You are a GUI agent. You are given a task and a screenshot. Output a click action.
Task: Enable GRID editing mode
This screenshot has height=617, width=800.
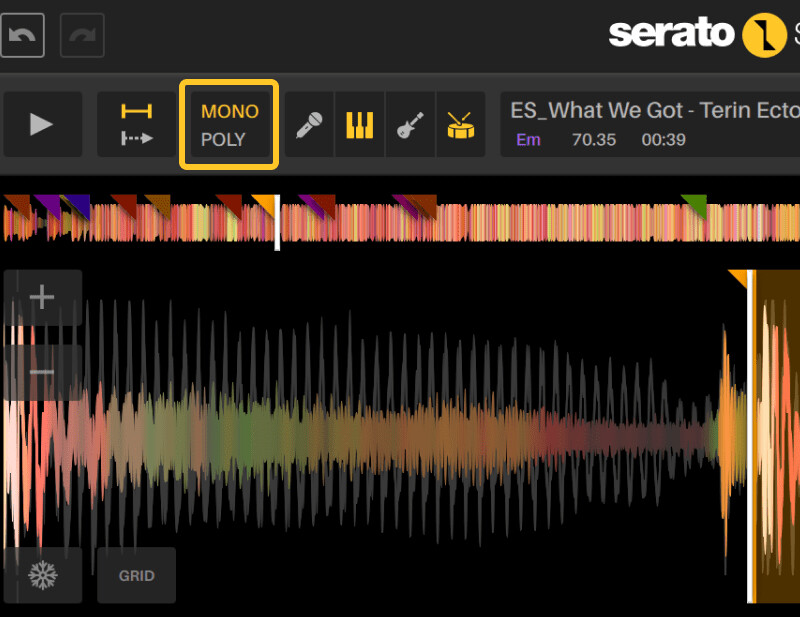(x=136, y=575)
